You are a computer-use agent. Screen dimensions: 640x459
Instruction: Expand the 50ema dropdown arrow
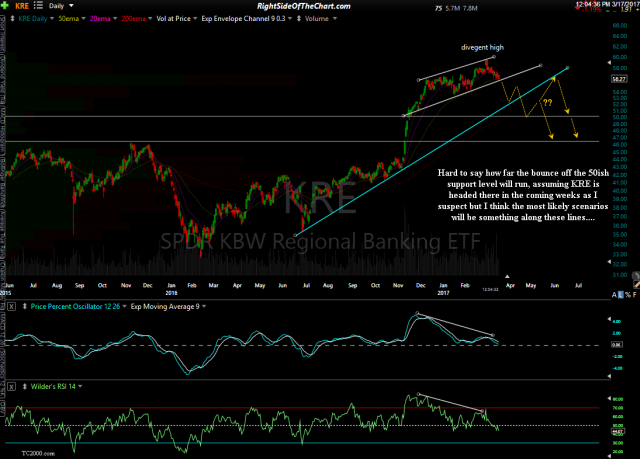tap(83, 18)
